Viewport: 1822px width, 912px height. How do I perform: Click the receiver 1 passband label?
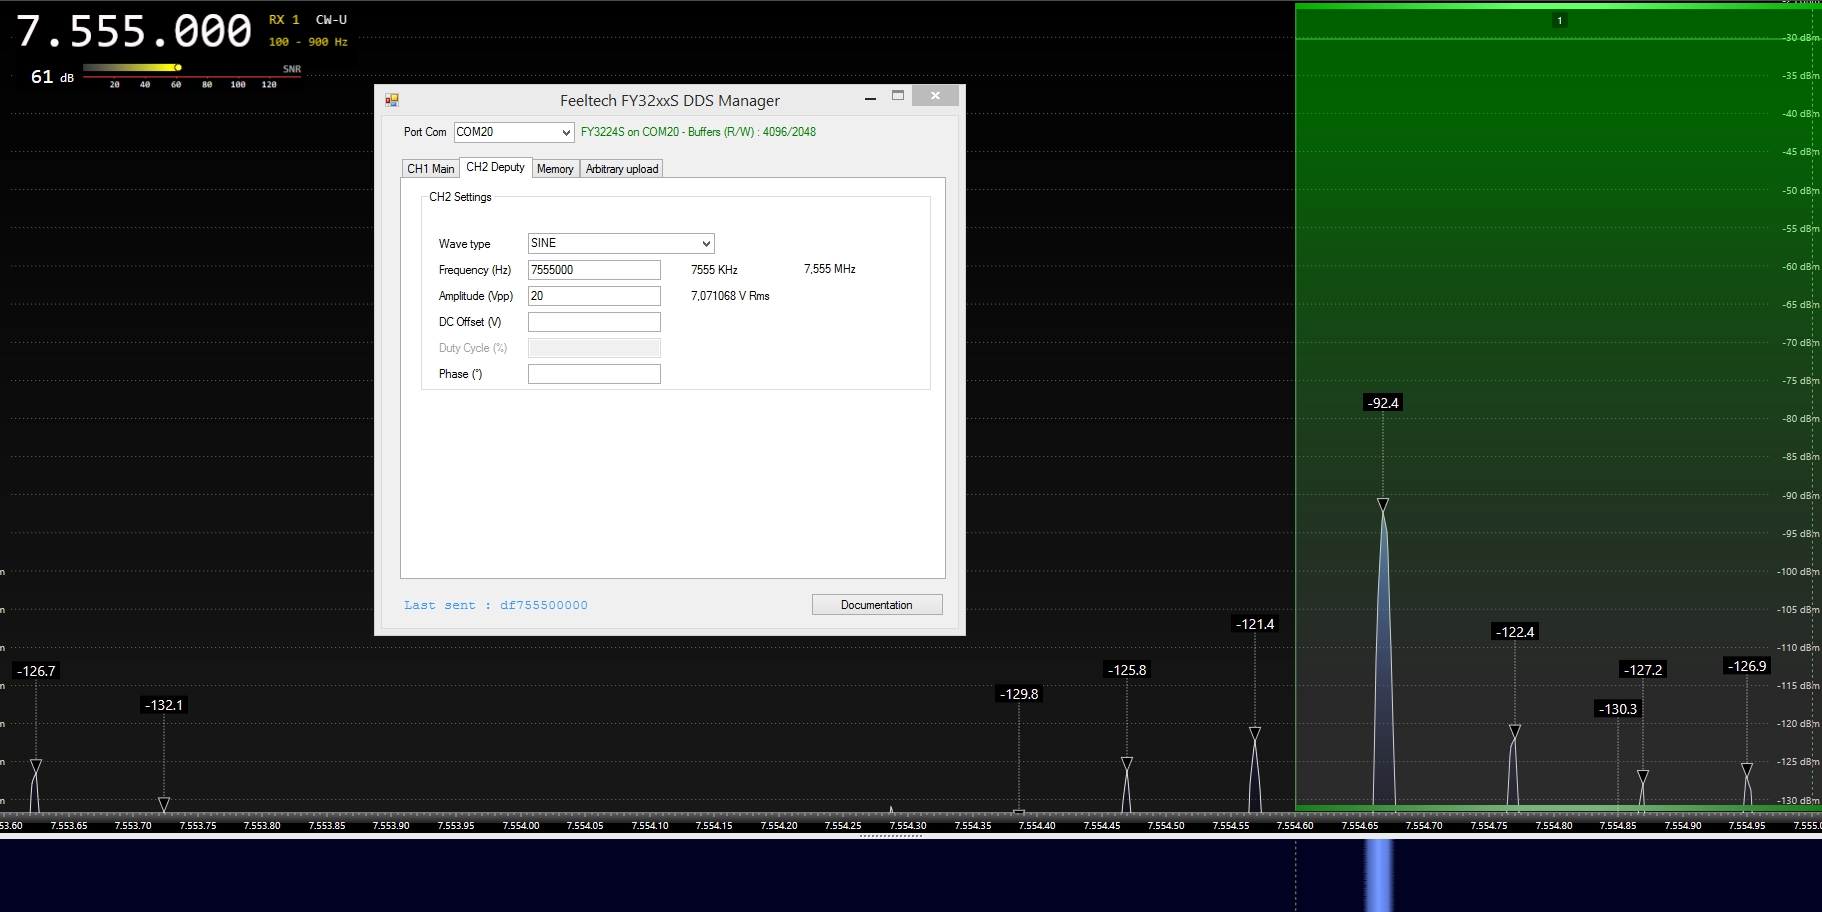pos(1559,20)
